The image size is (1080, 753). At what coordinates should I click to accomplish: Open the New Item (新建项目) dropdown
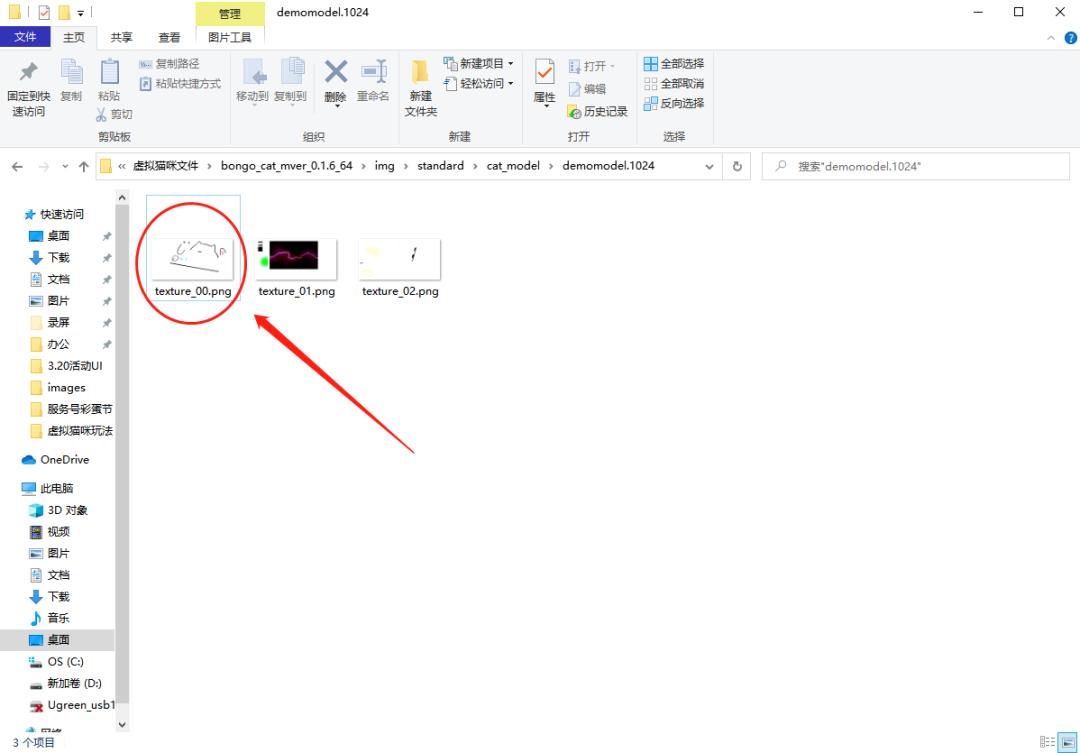[479, 64]
